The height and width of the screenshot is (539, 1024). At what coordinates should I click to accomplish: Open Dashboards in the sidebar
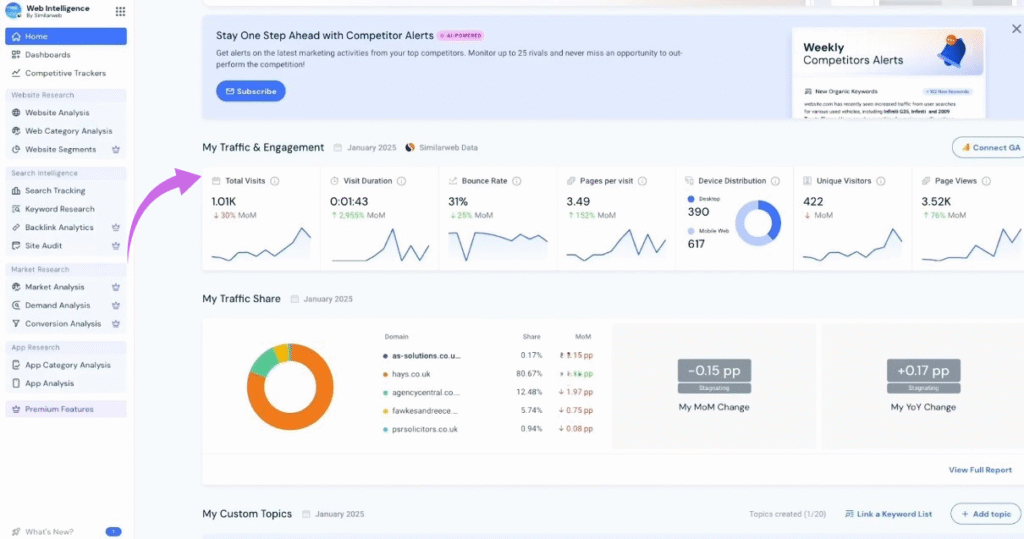(47, 55)
